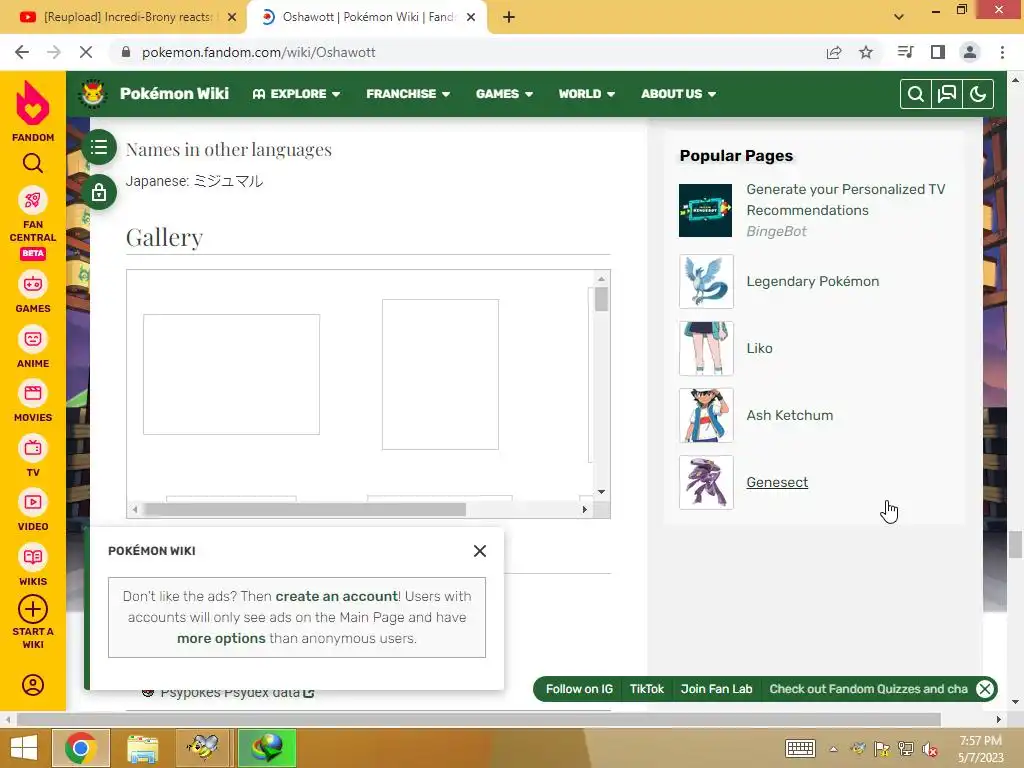Image resolution: width=1024 pixels, height=768 pixels.
Task: Expand the Explore menu
Action: [296, 94]
